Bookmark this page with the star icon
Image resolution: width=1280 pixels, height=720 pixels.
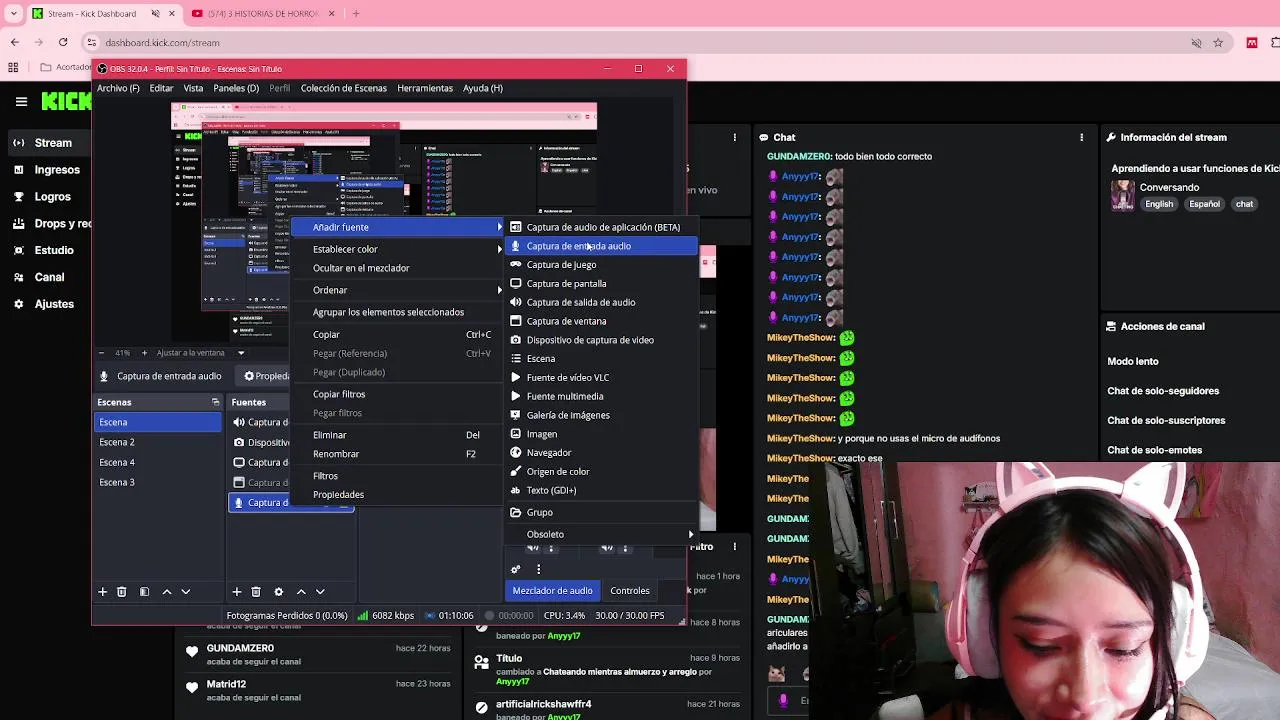tap(1218, 43)
